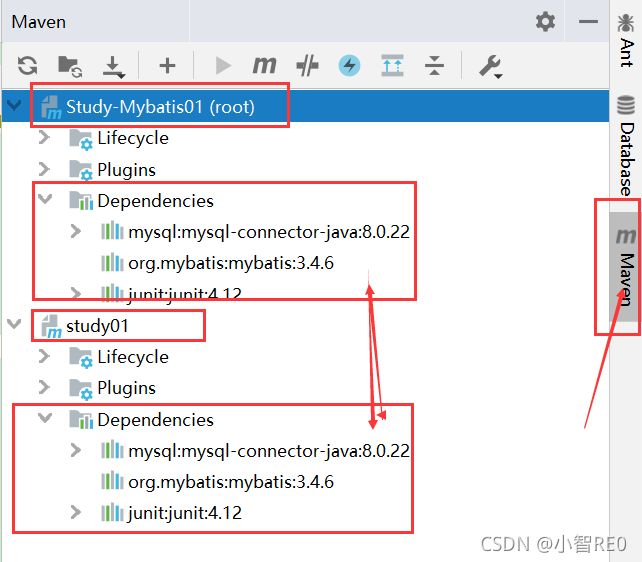The width and height of the screenshot is (642, 562).
Task: Execute Maven goal m icon
Action: (264, 65)
